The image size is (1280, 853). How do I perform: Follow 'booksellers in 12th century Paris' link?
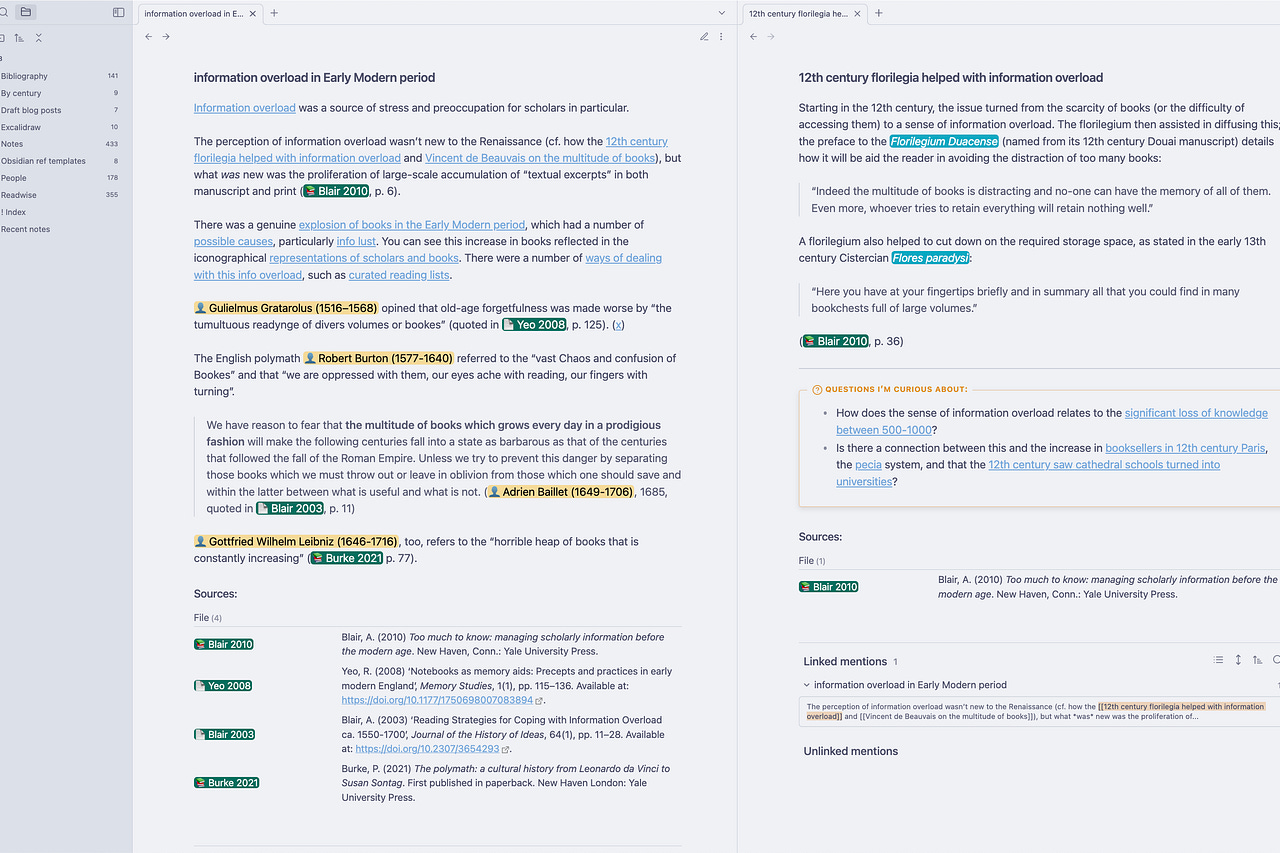coord(1186,448)
